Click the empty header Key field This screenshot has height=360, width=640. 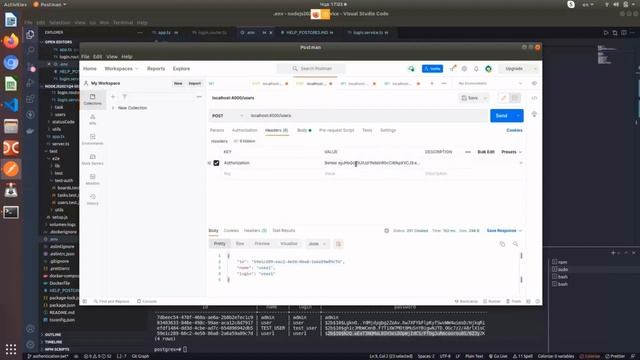[x=271, y=174]
